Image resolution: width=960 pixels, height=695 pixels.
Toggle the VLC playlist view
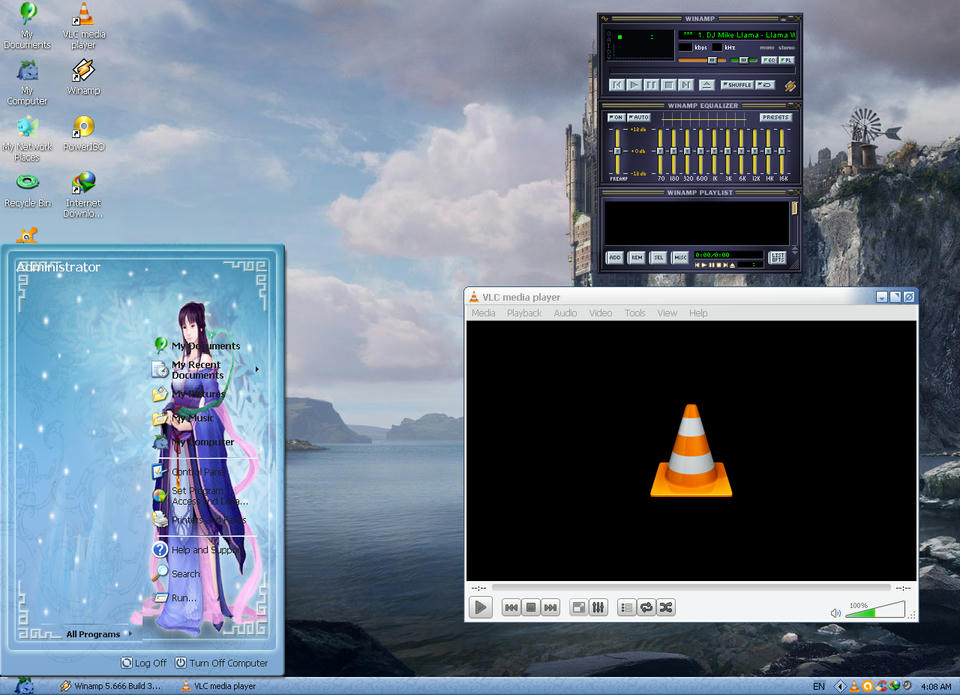[x=626, y=607]
